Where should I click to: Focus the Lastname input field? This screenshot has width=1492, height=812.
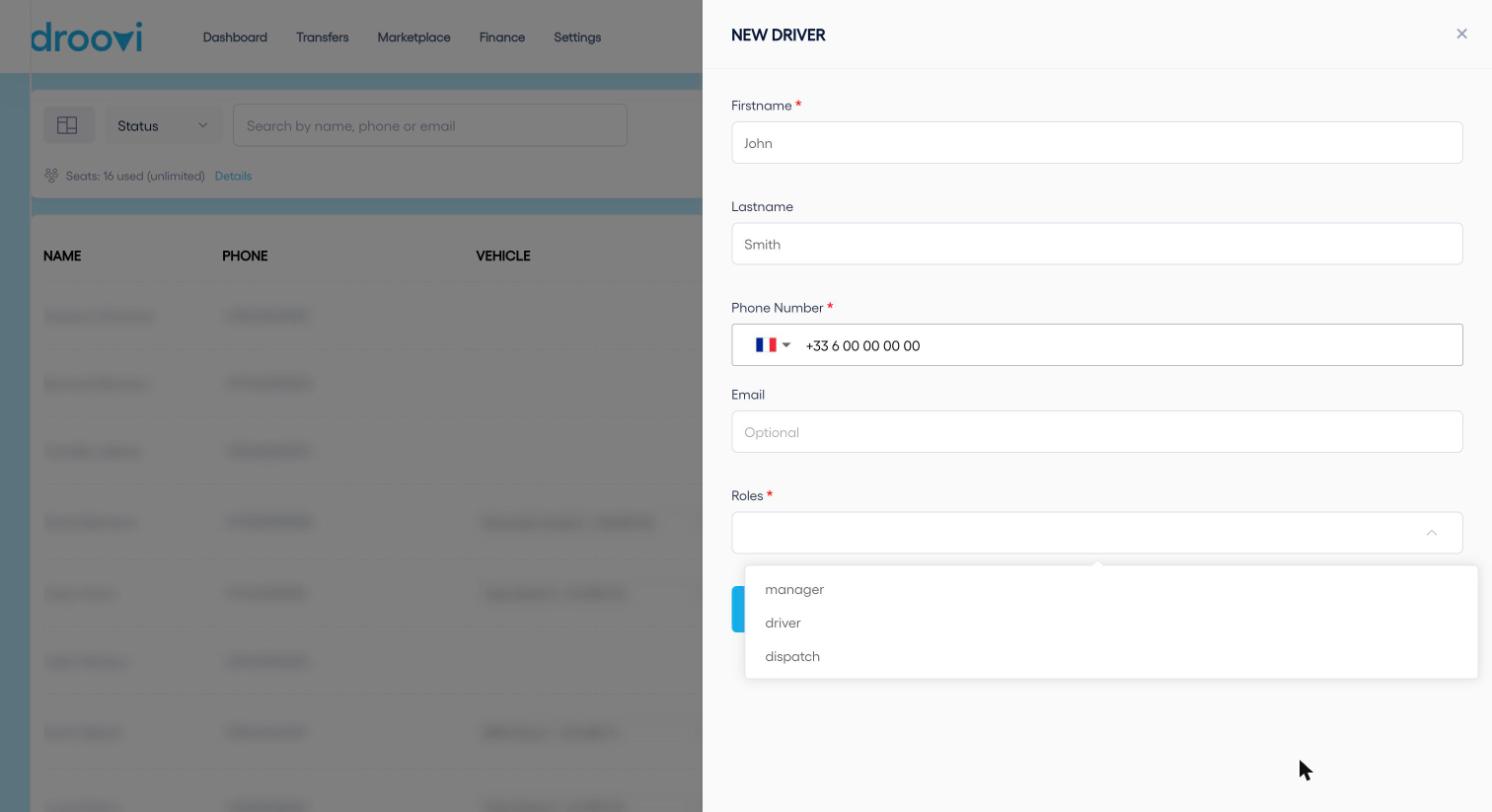[x=1097, y=244]
